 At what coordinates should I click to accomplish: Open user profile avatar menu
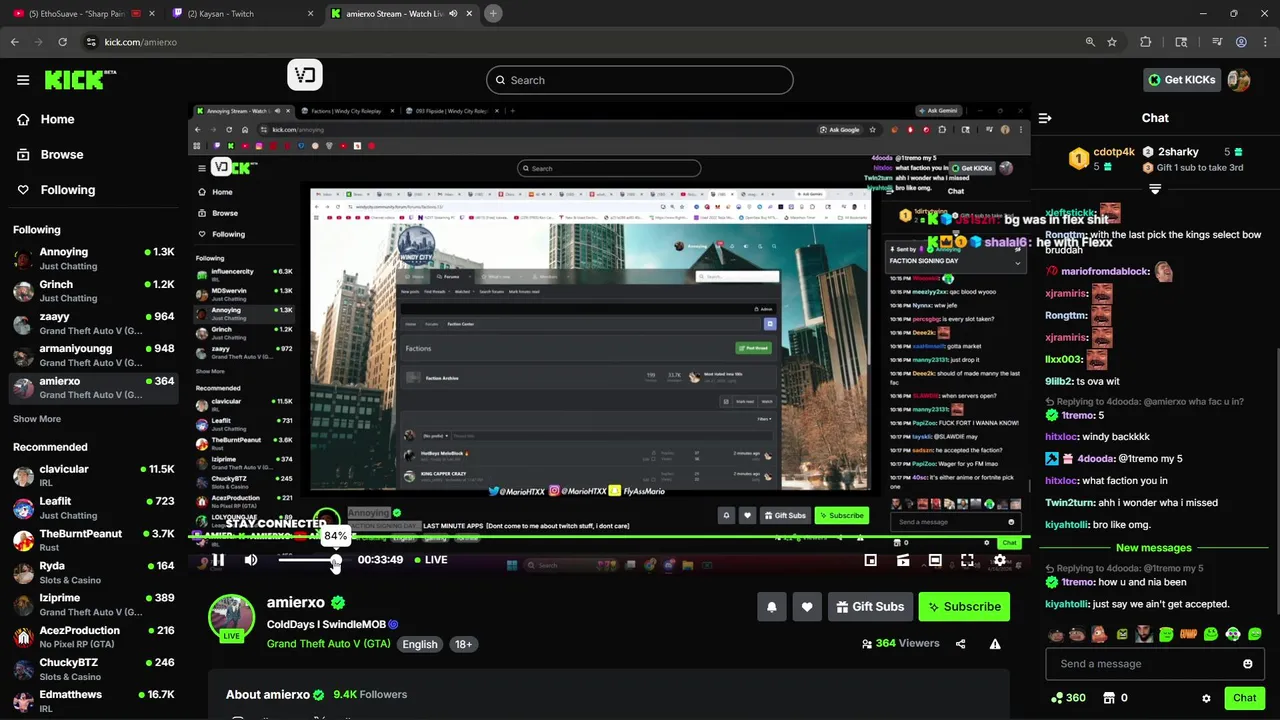(1239, 80)
